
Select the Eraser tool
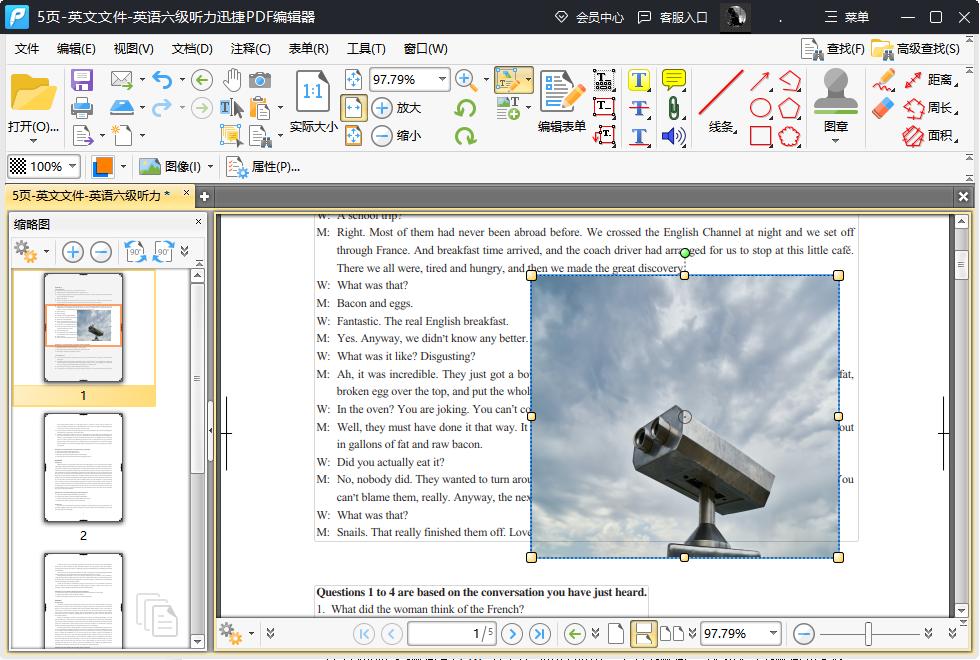coord(883,108)
